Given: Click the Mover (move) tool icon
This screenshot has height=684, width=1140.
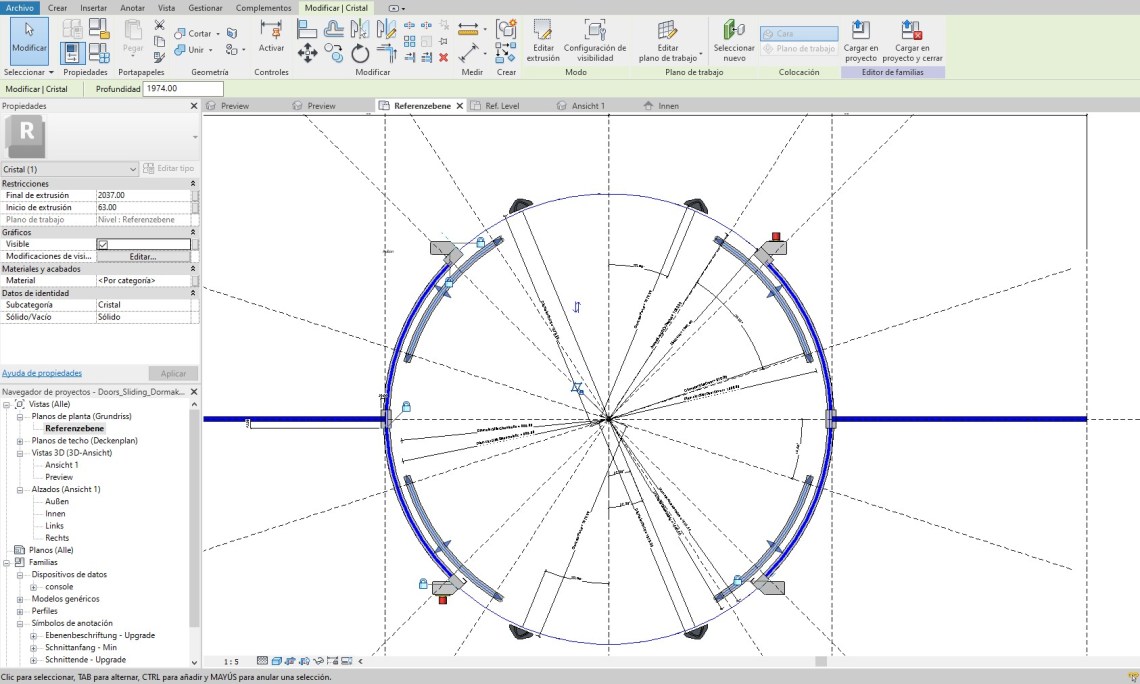Looking at the screenshot, I should [307, 53].
